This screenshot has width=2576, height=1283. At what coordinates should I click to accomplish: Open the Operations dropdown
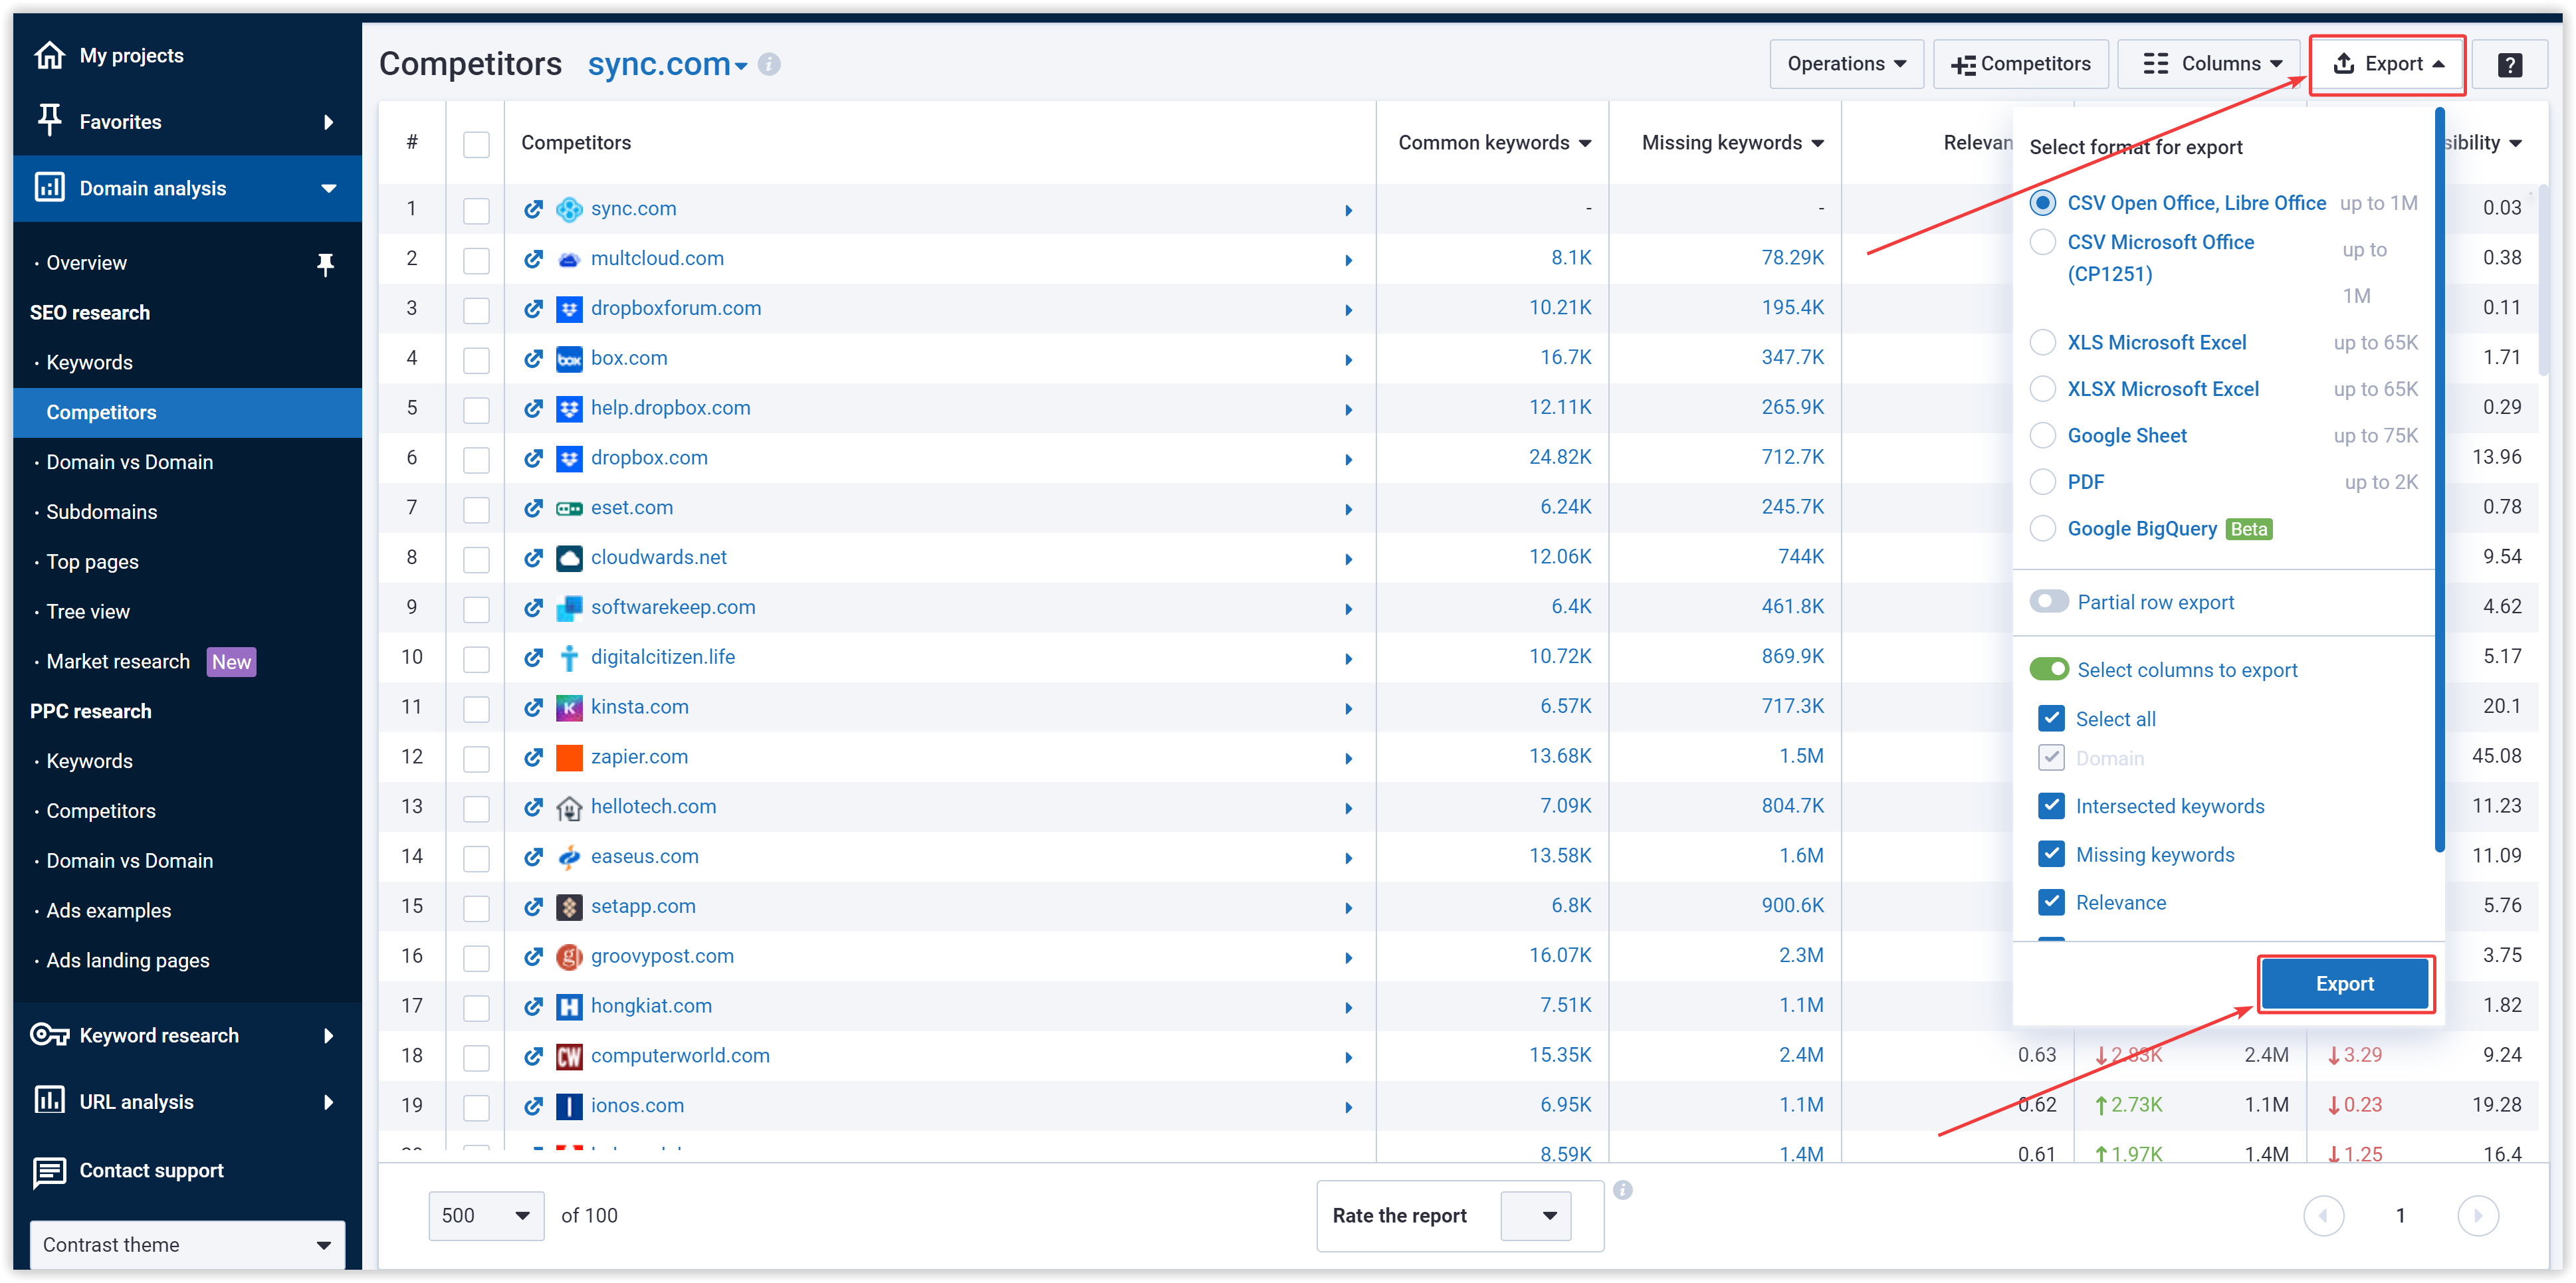pos(1846,63)
